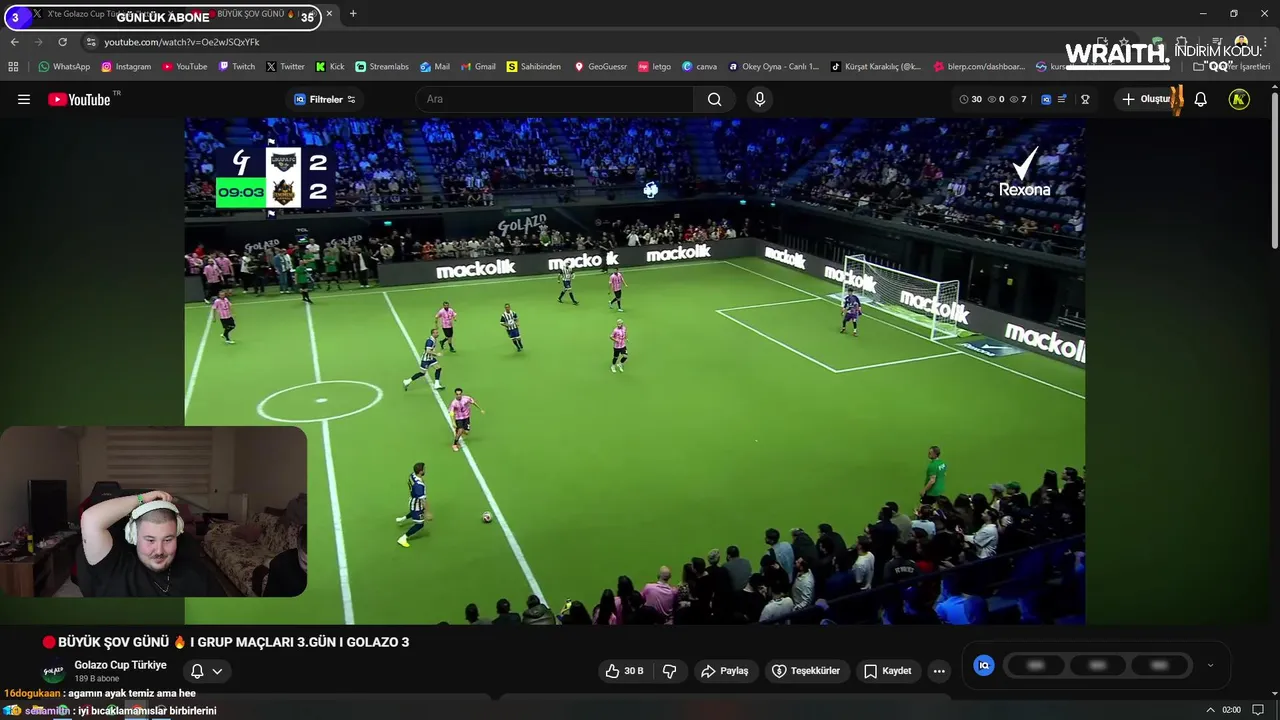The image size is (1280, 720).
Task: Click the vidIQ badge below video
Action: (984, 665)
